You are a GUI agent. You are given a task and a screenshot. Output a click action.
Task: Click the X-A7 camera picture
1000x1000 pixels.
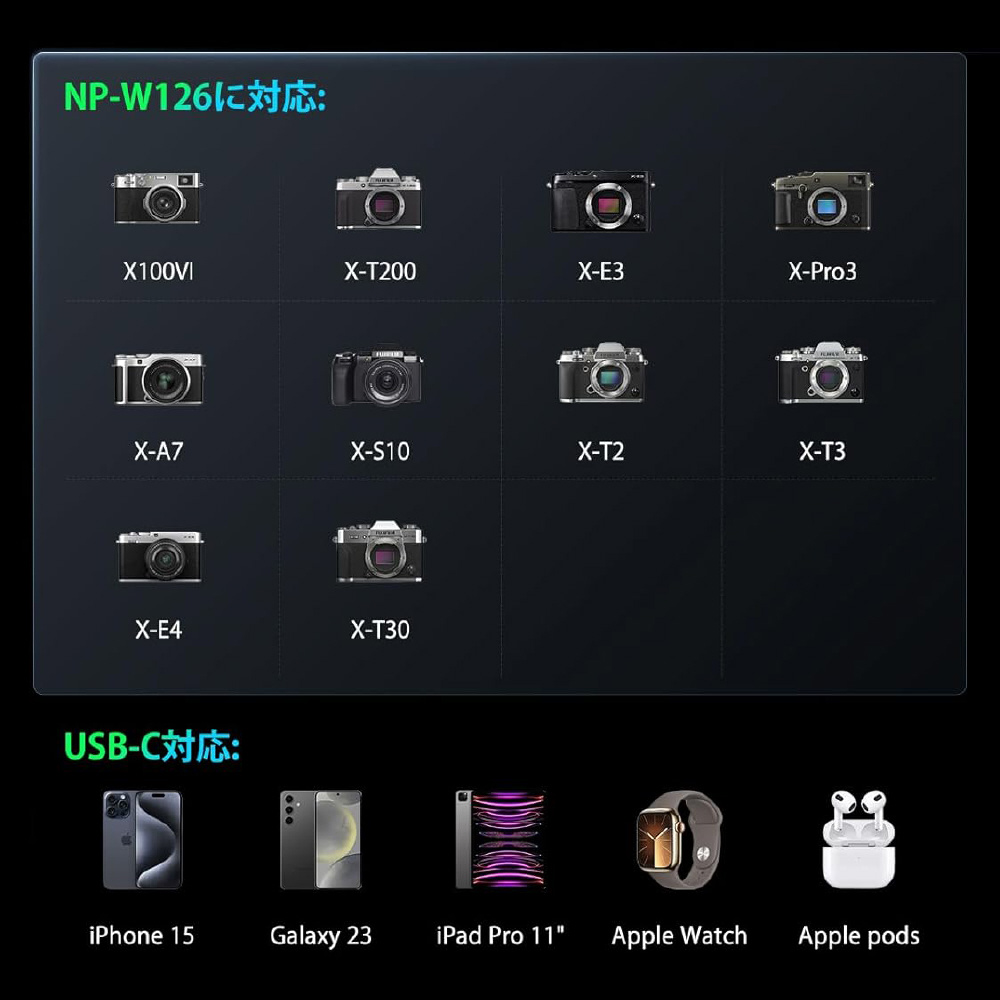(159, 379)
